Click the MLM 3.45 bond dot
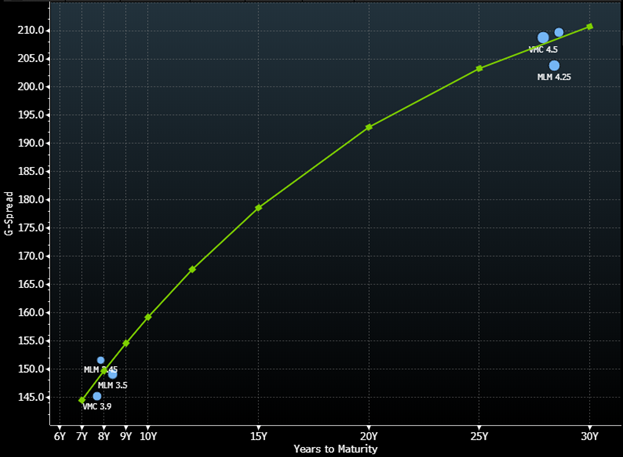 pos(101,360)
